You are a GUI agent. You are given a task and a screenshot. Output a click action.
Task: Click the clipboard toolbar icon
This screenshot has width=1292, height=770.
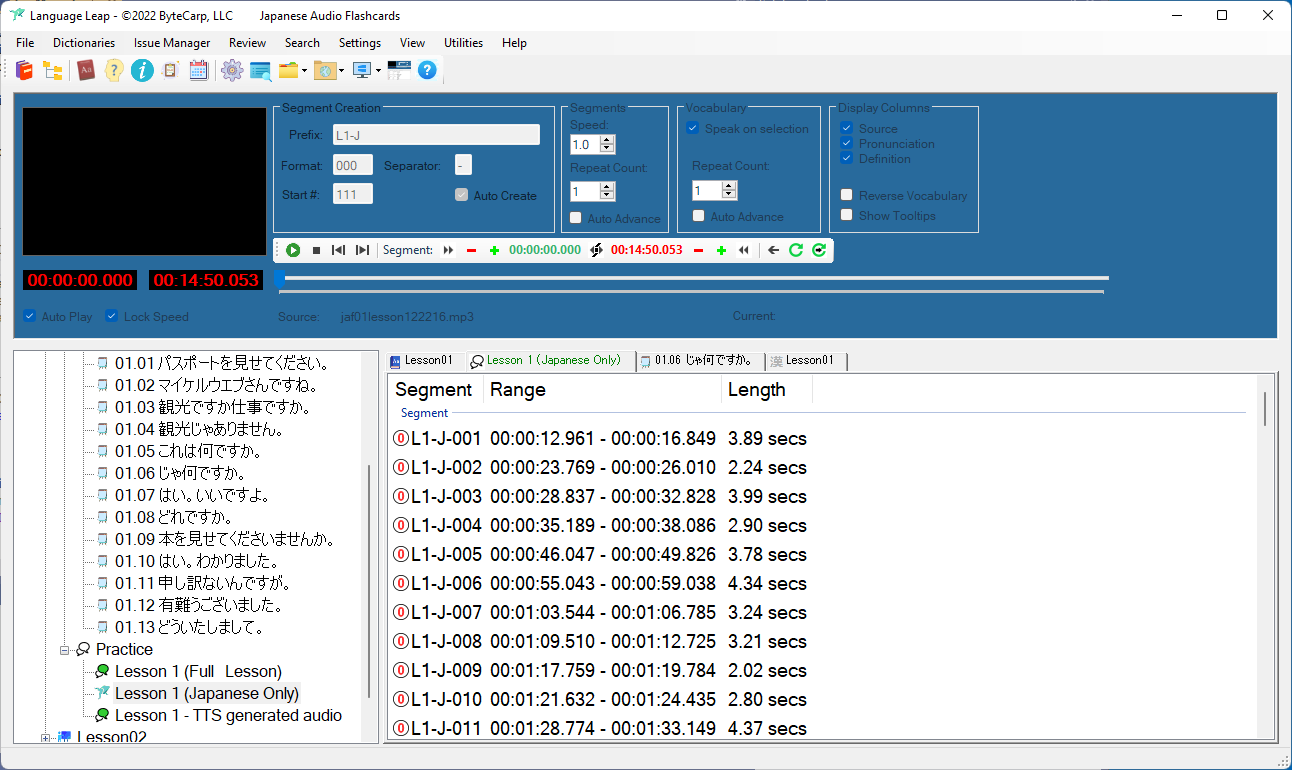coord(170,70)
